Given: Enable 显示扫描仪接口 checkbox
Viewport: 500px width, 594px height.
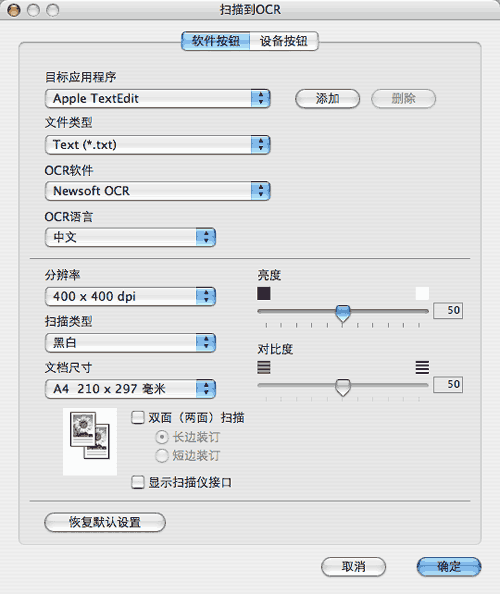Looking at the screenshot, I should tap(138, 482).
